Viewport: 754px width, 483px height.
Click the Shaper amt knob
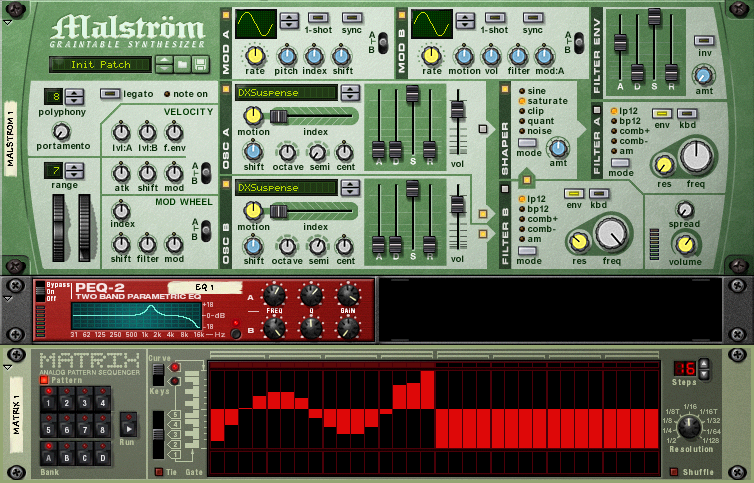coord(559,163)
